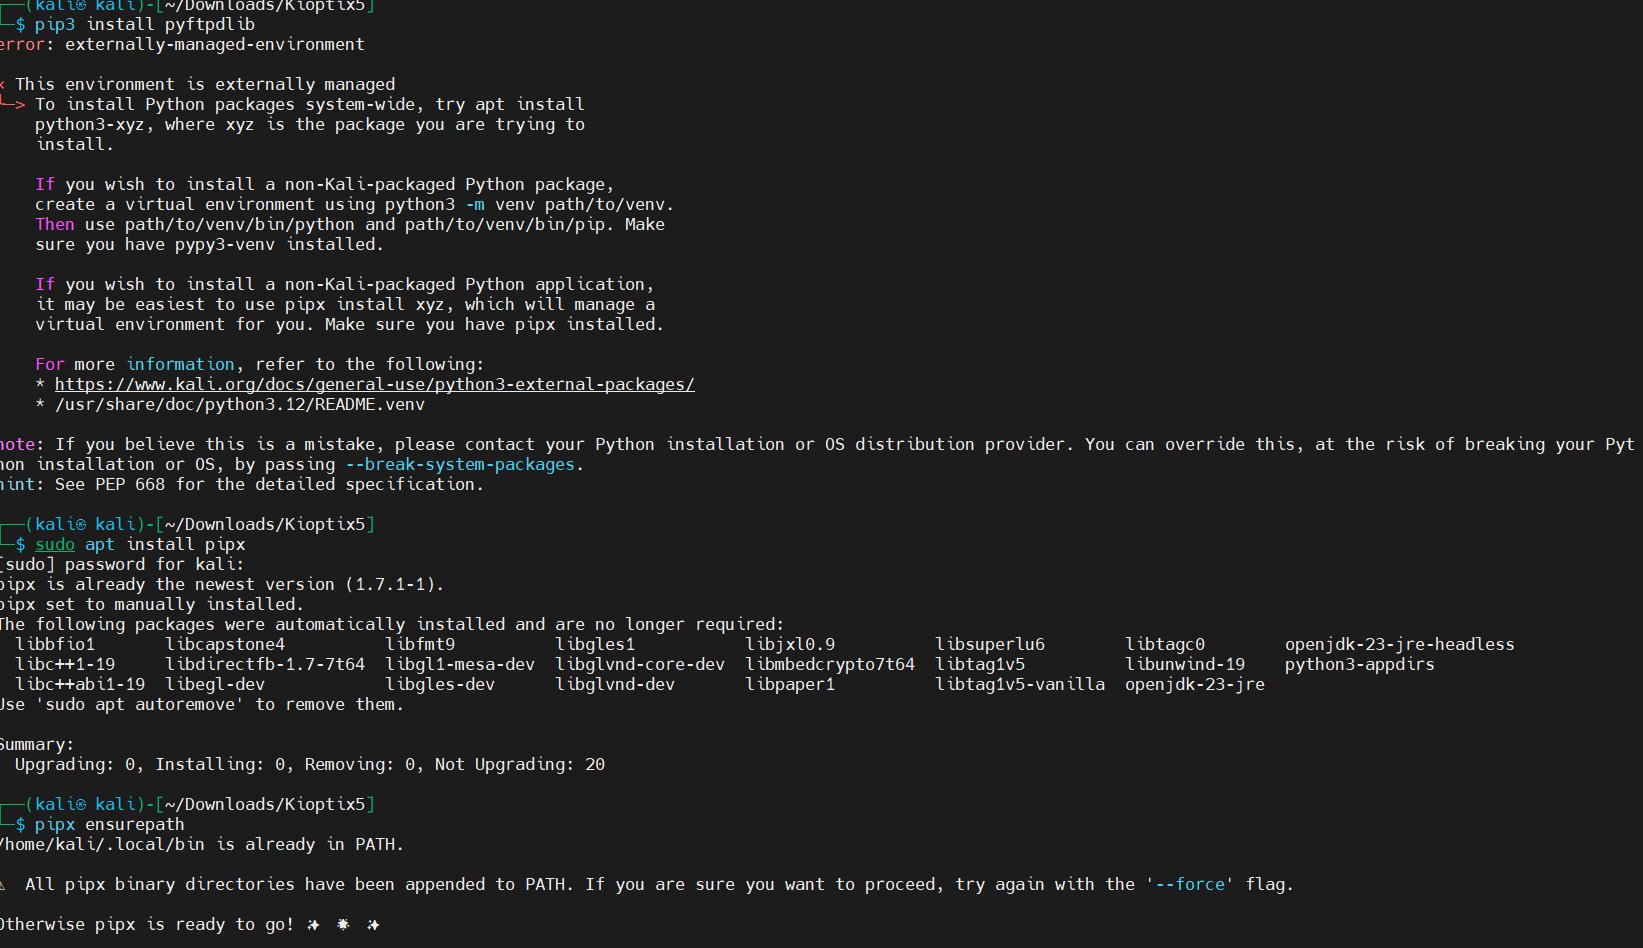Open the kali.org python3-external-packages docs link
The width and height of the screenshot is (1643, 948).
[x=374, y=384]
